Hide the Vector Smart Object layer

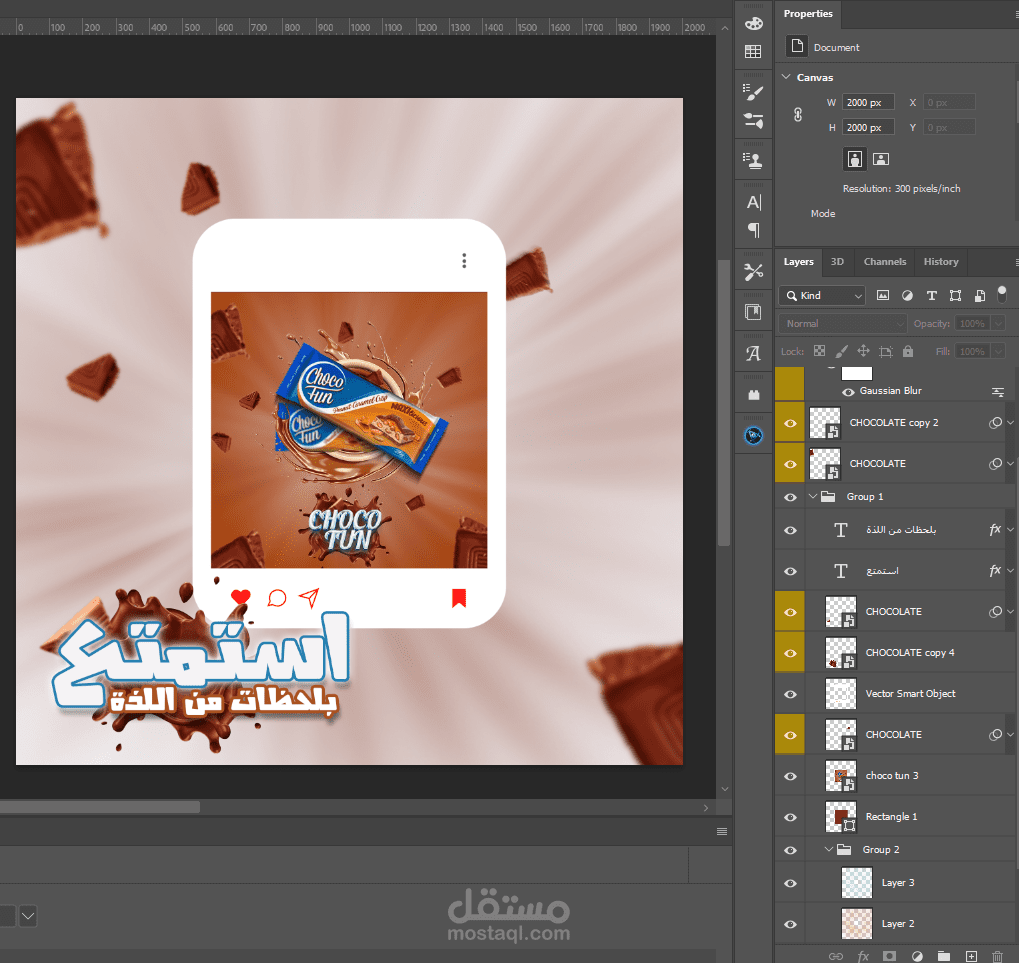[x=790, y=694]
